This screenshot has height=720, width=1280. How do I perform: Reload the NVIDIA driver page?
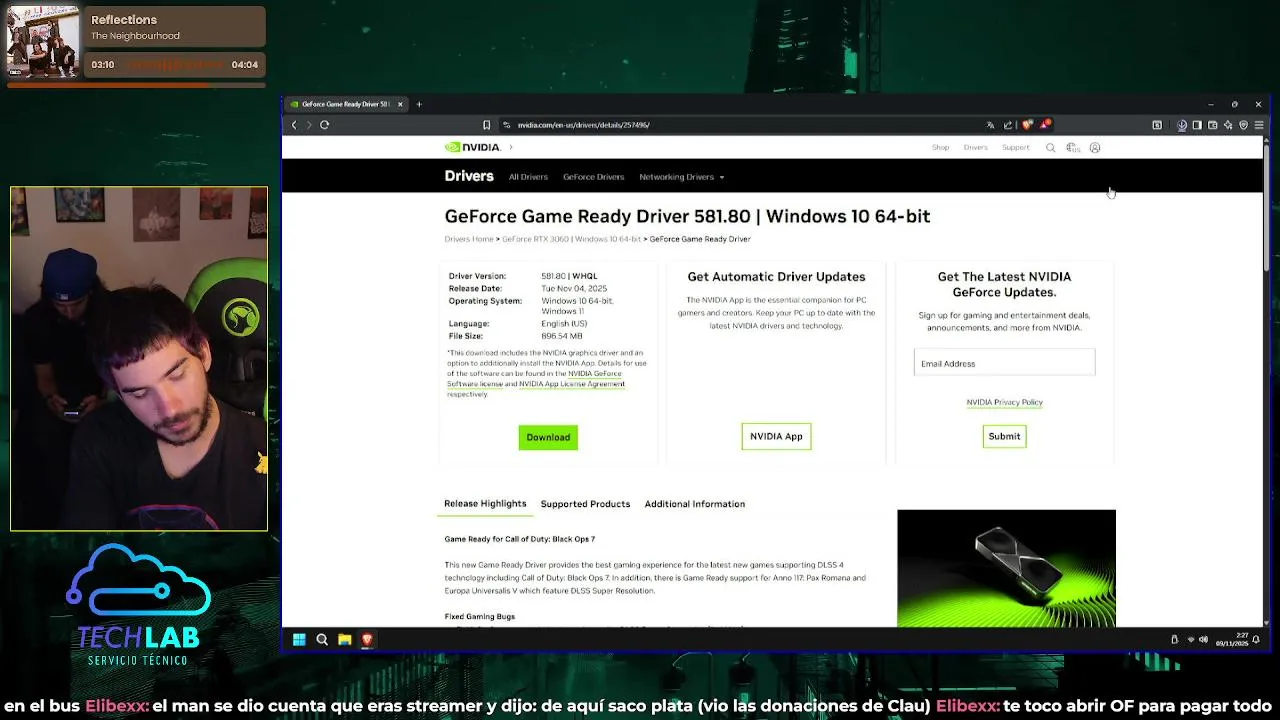pos(325,125)
